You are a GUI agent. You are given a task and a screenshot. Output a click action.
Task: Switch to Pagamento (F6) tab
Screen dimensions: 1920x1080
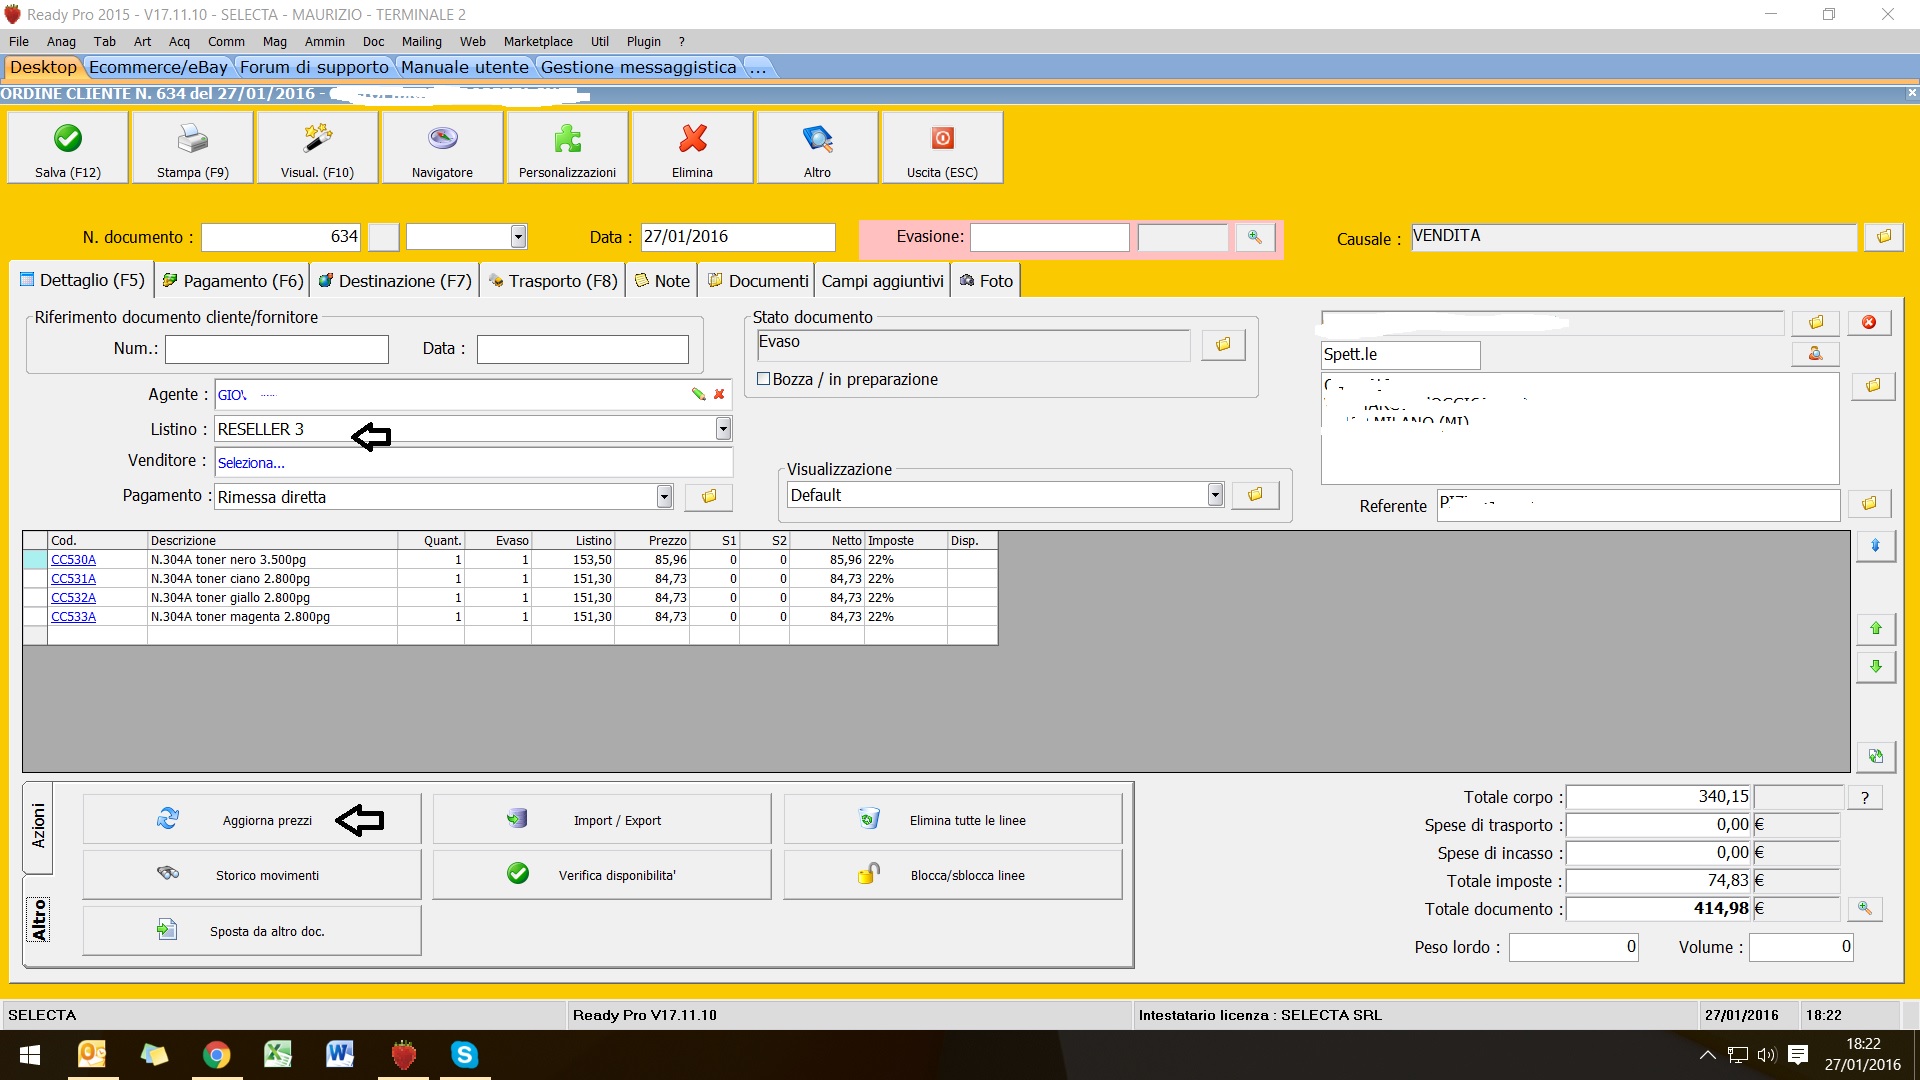(x=233, y=281)
